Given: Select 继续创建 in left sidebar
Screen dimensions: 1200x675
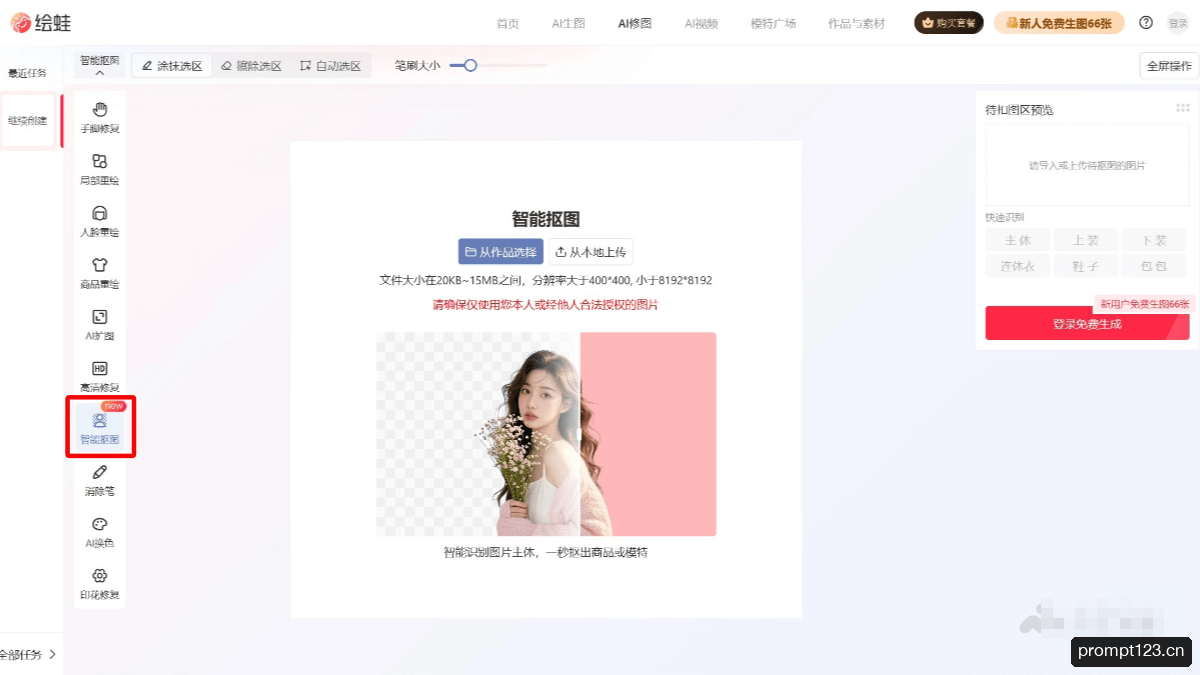Looking at the screenshot, I should pos(28,120).
